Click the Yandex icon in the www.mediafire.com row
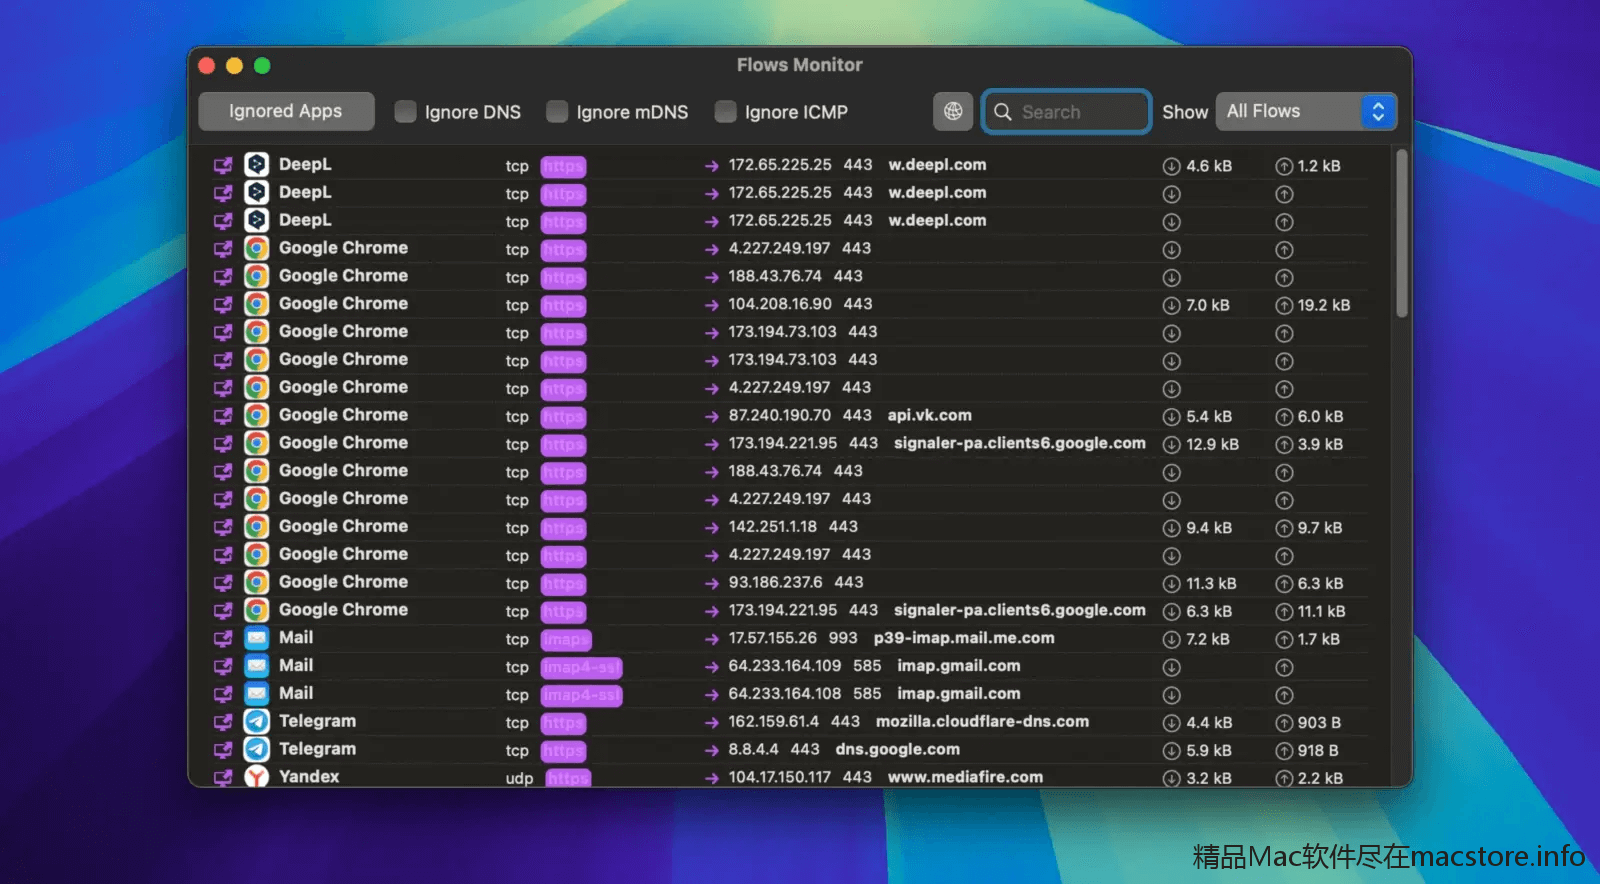Screen dimensions: 1600x884 pyautogui.click(x=257, y=776)
